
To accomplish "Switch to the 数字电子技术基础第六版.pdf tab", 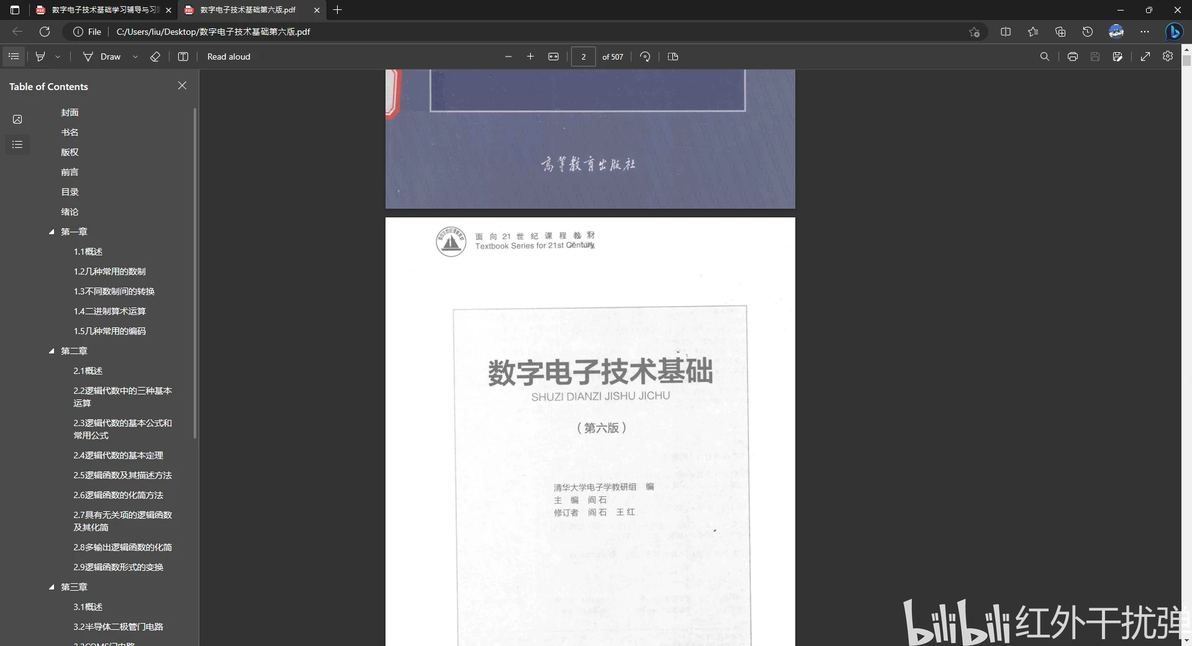I will pyautogui.click(x=252, y=10).
